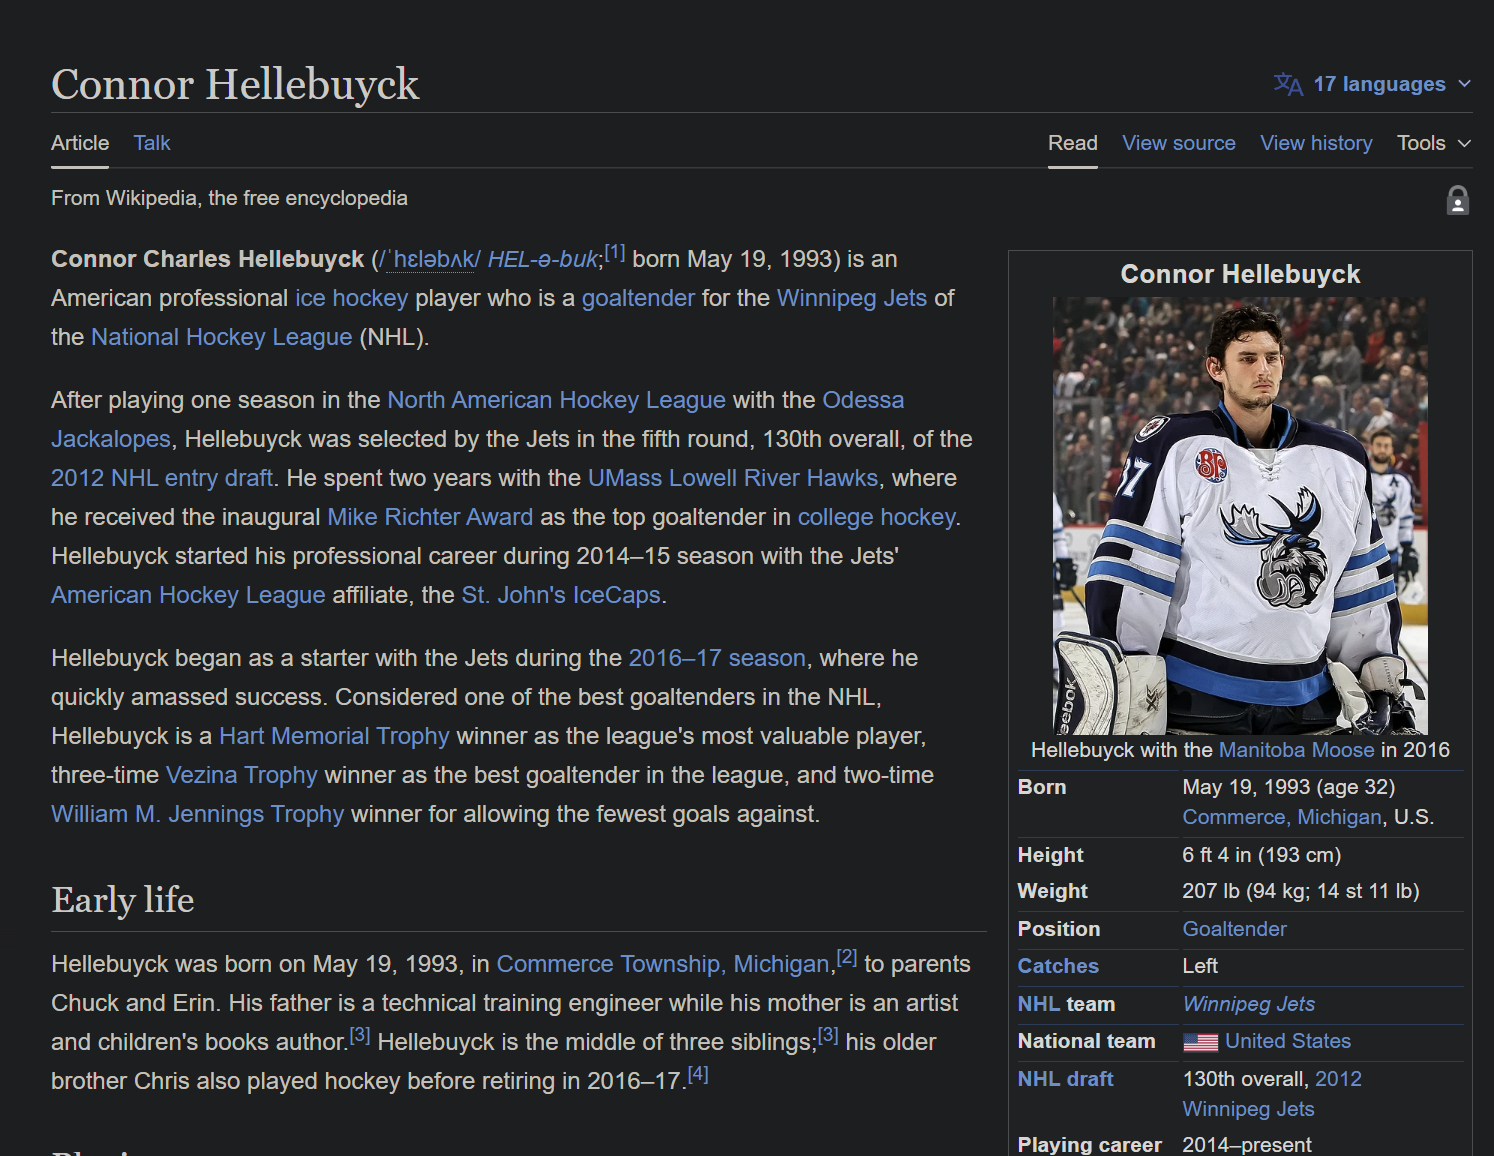Jump to citation [3] after three siblings
Screen dimensions: 1494x1156
pyautogui.click(x=828, y=1035)
